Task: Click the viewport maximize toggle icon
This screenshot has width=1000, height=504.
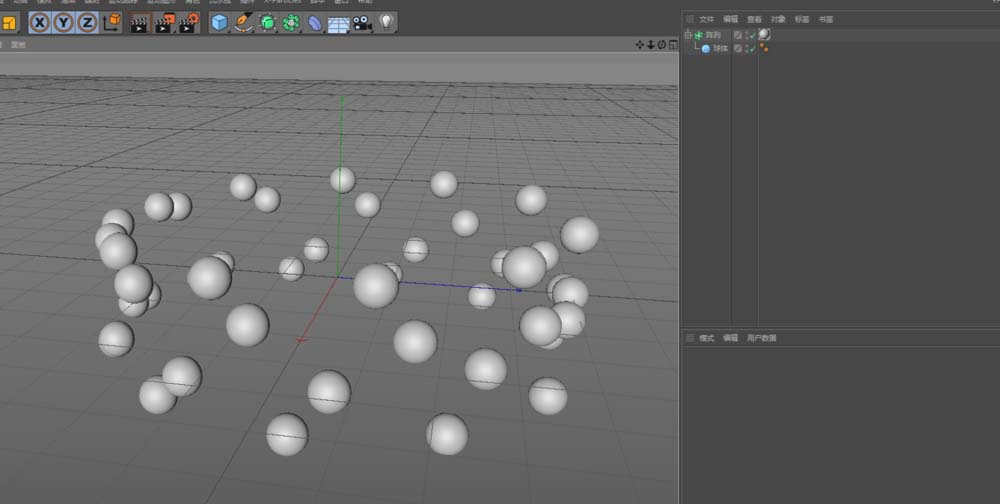Action: [673, 45]
